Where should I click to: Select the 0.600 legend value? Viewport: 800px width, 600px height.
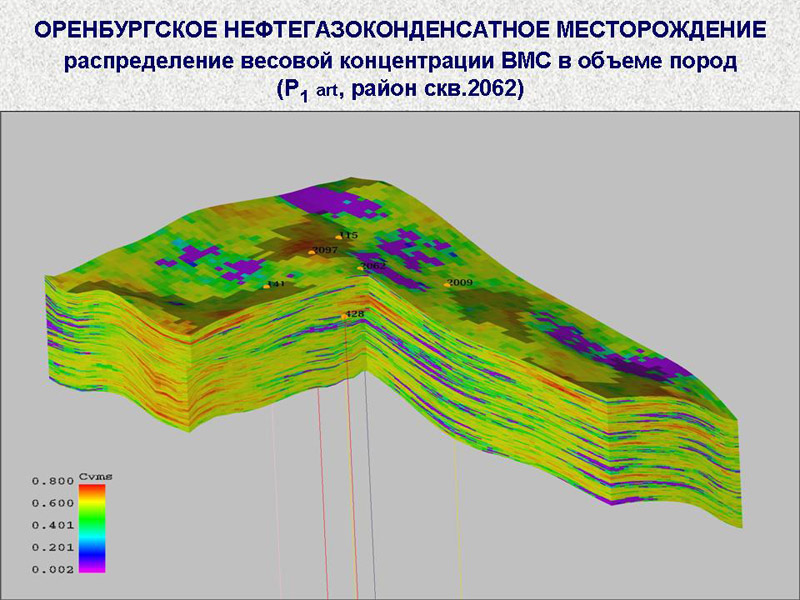point(52,503)
